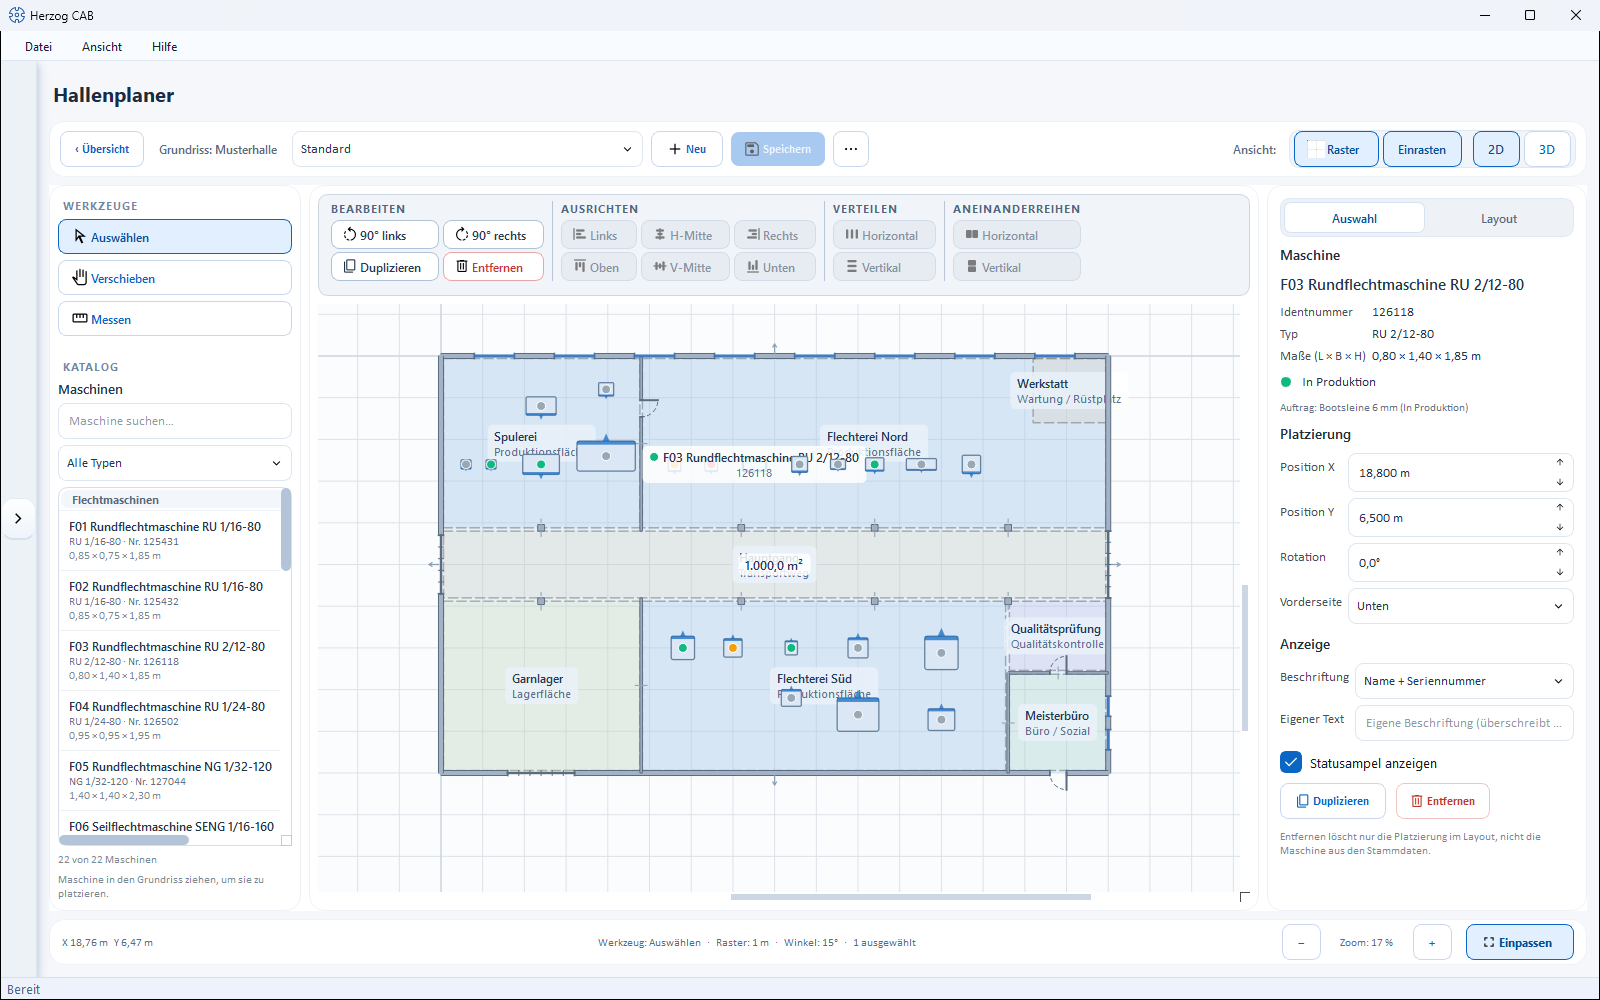
Task: Arrange Horizontal under Aneinanderreihen
Action: pos(1017,235)
